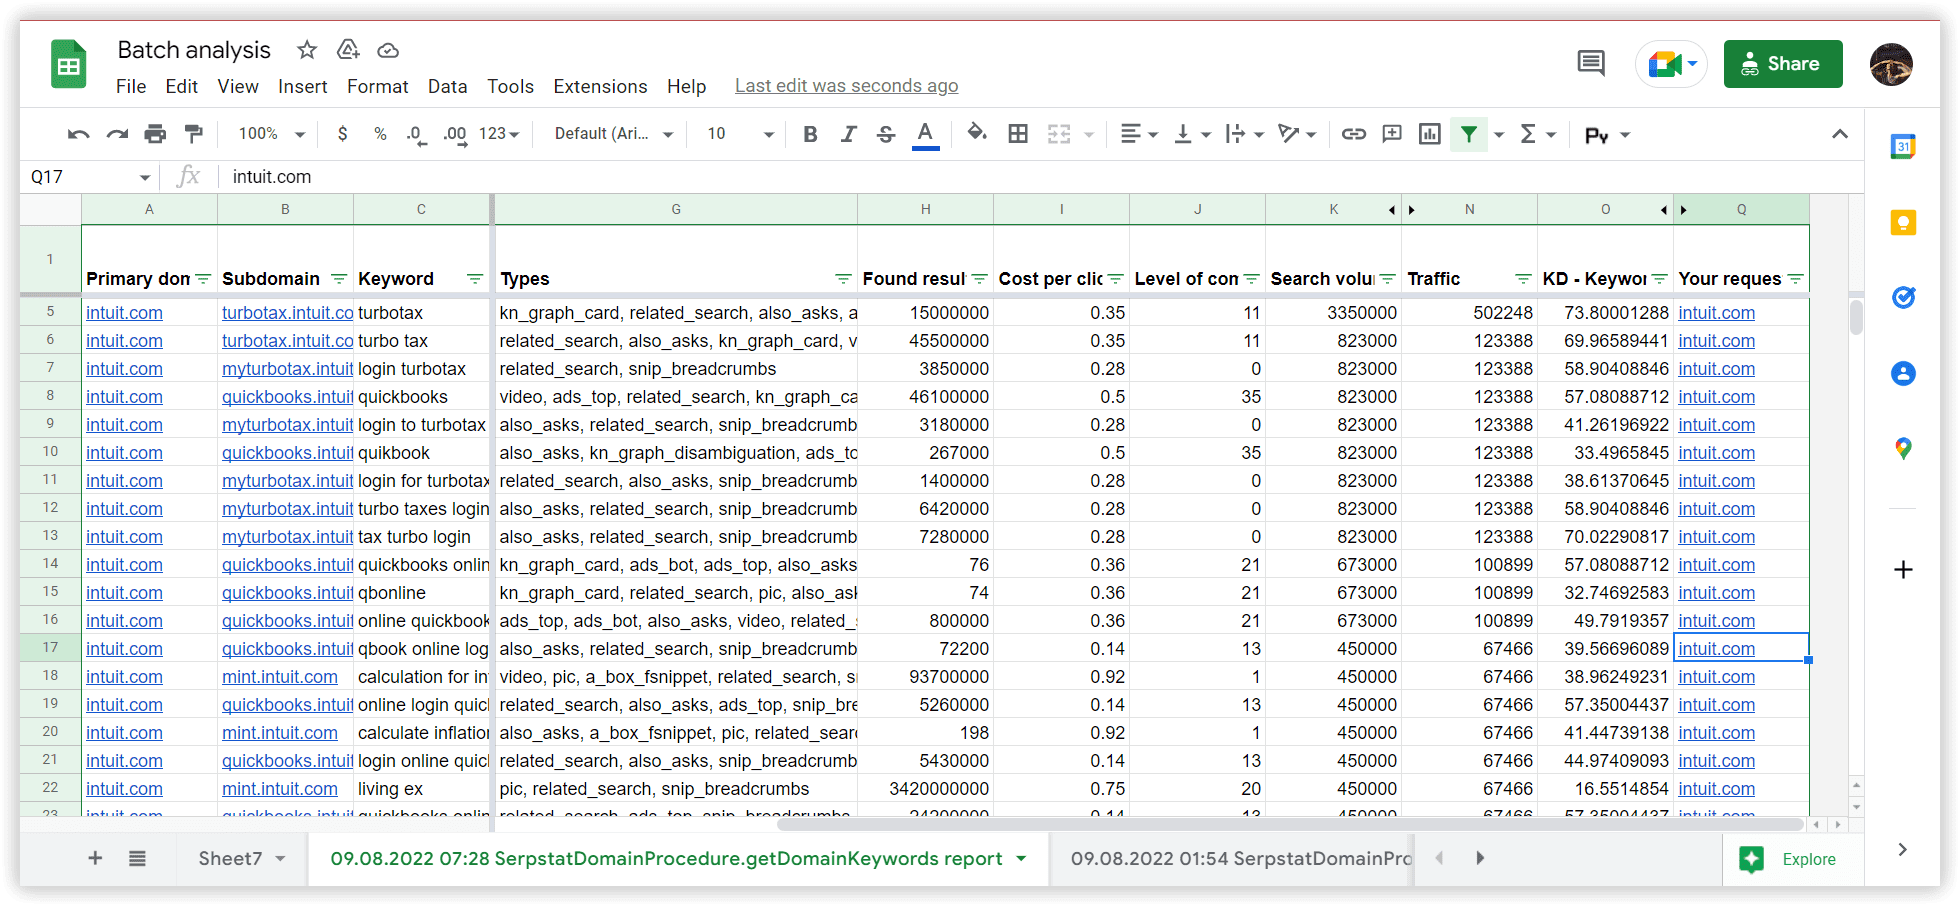The height and width of the screenshot is (906, 1960).
Task: Select the Paint format roller icon
Action: 194,134
